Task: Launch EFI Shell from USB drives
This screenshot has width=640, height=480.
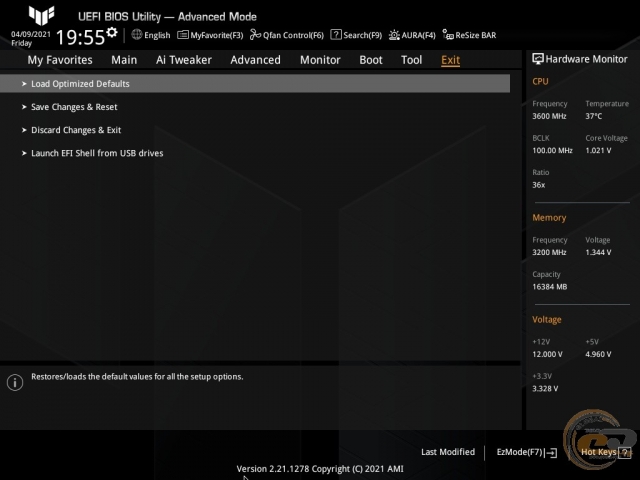Action: pyautogui.click(x=97, y=153)
